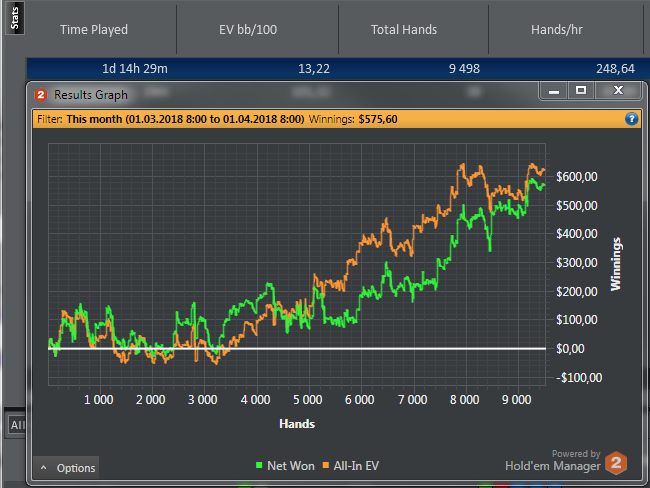650x488 pixels.
Task: Sort by Time Played column header
Action: pyautogui.click(x=94, y=29)
